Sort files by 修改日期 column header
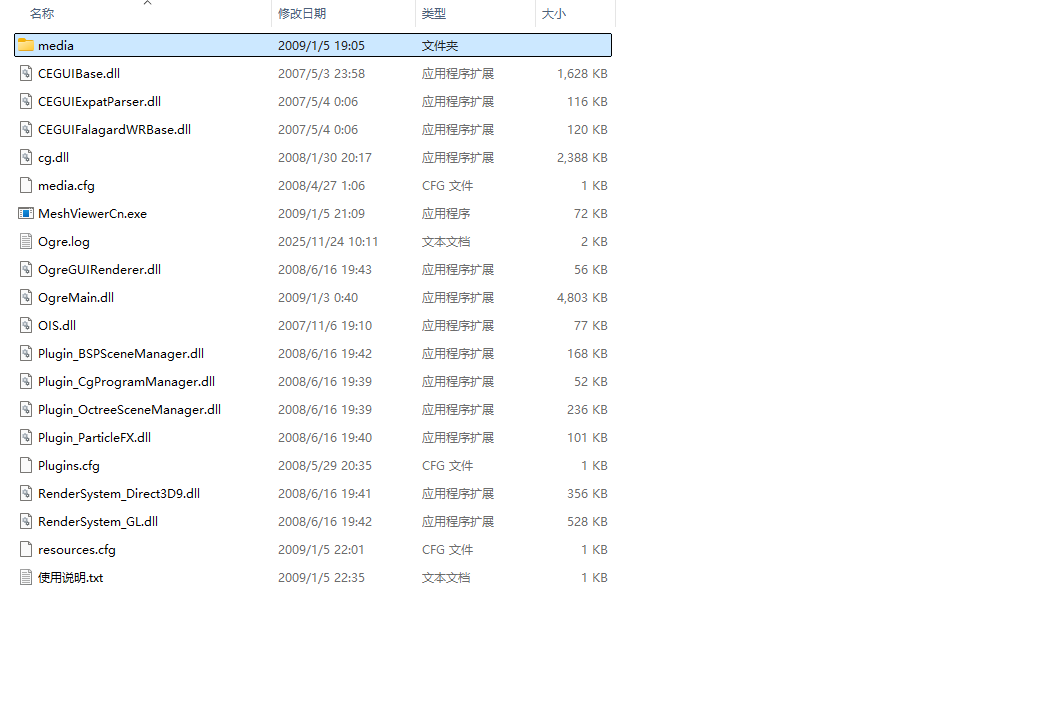Image resolution: width=1053 pixels, height=719 pixels. pyautogui.click(x=302, y=14)
